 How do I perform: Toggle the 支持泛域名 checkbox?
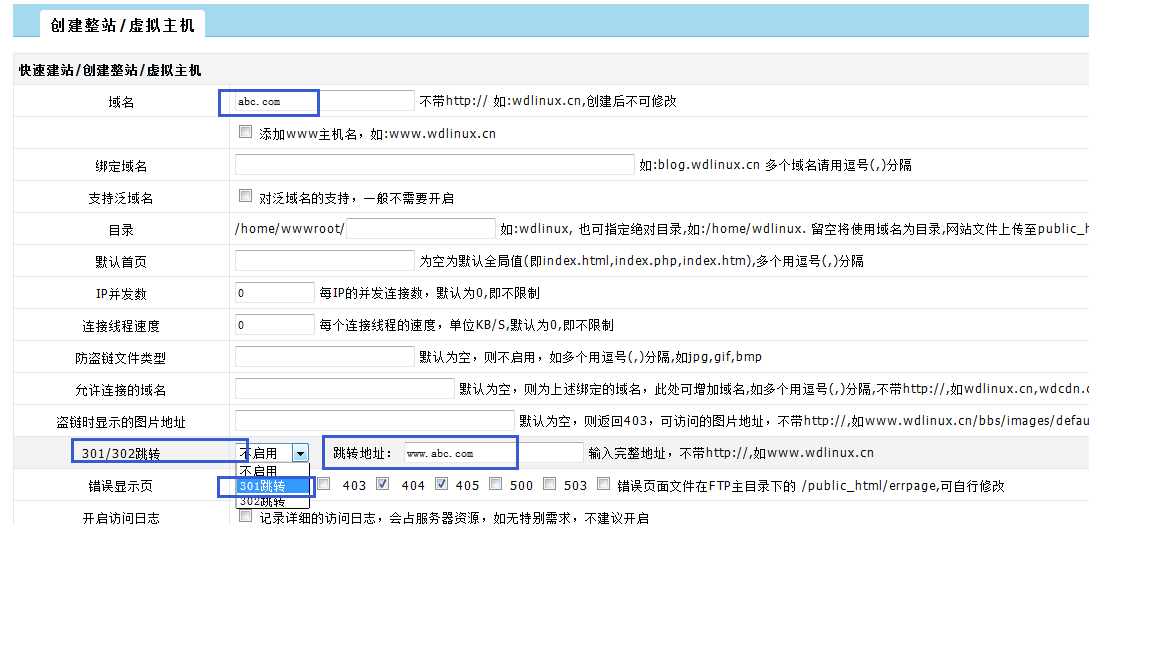[x=246, y=196]
